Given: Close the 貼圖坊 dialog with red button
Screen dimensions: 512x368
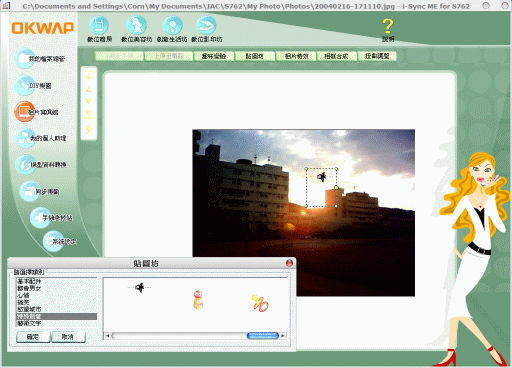Looking at the screenshot, I should pyautogui.click(x=289, y=263).
